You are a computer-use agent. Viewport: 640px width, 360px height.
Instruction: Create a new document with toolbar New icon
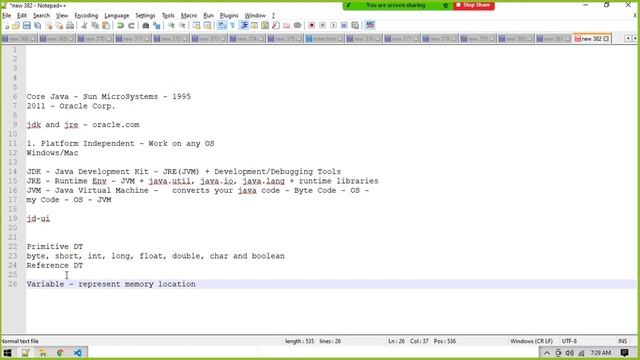click(x=6, y=25)
